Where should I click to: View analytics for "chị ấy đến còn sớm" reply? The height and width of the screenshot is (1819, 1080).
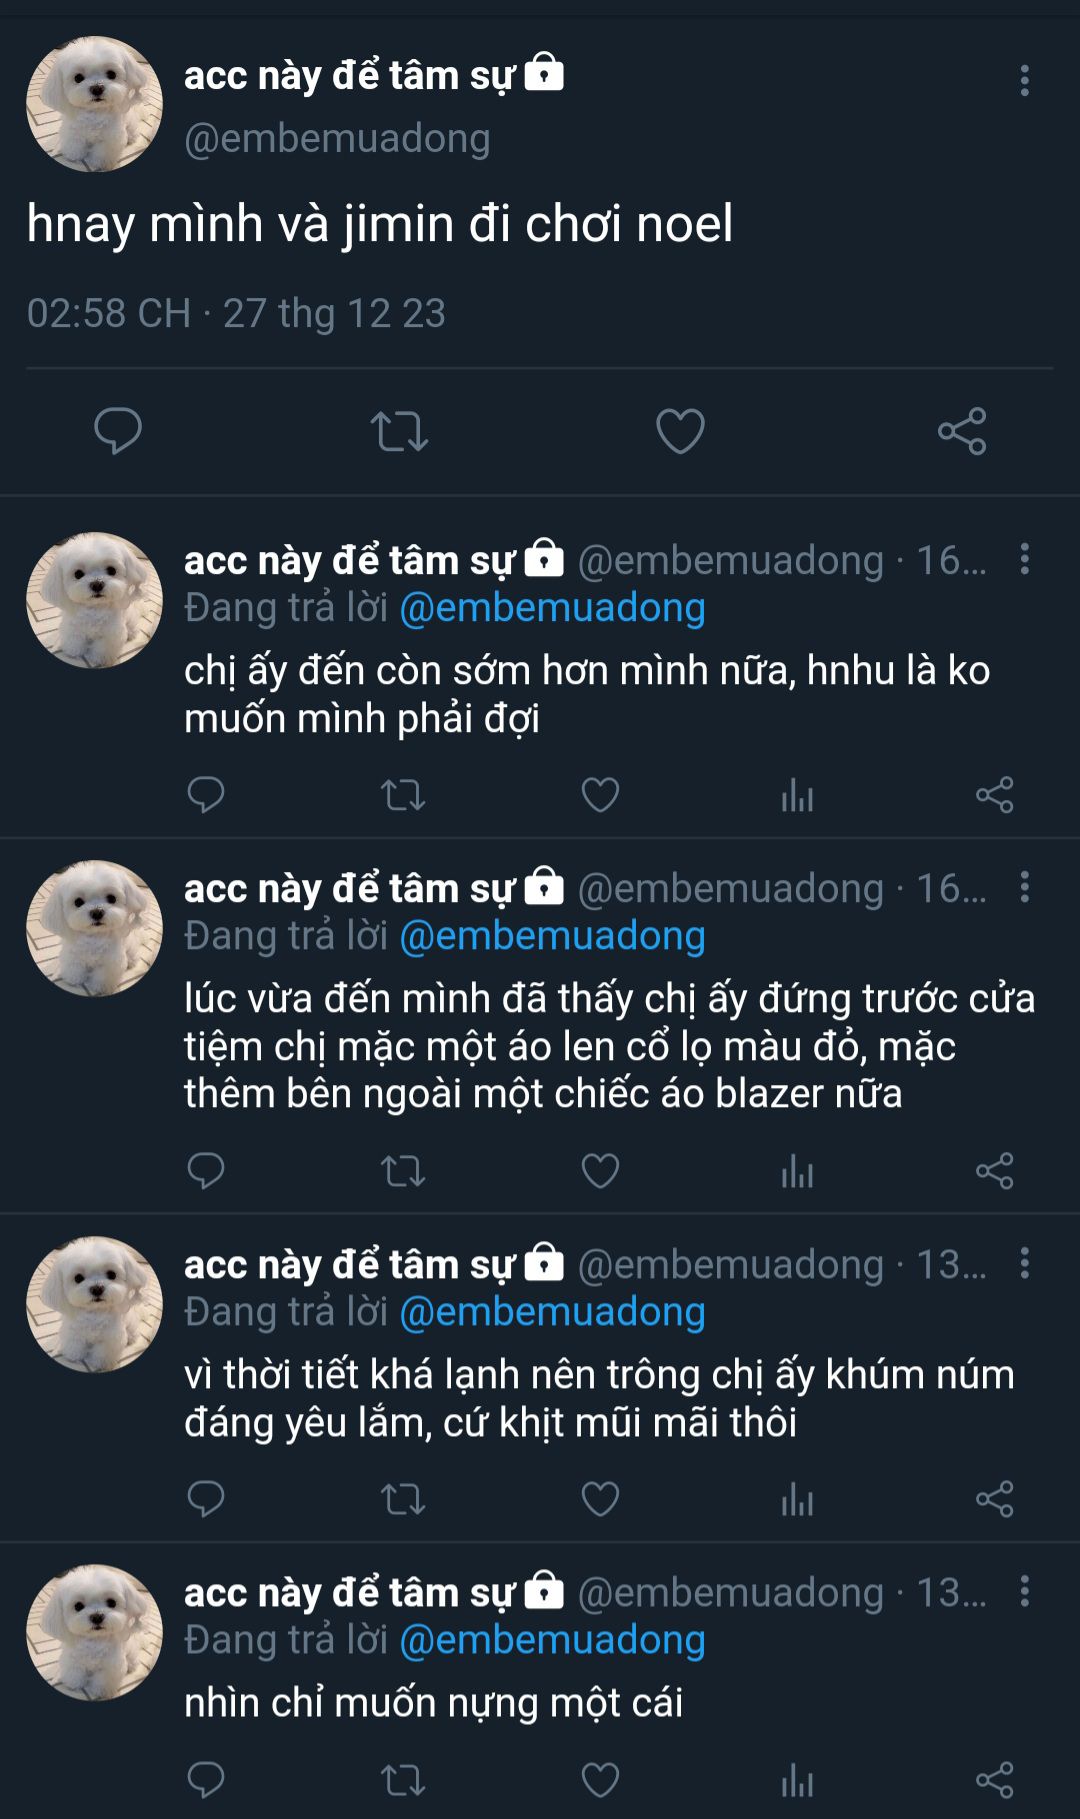[797, 796]
